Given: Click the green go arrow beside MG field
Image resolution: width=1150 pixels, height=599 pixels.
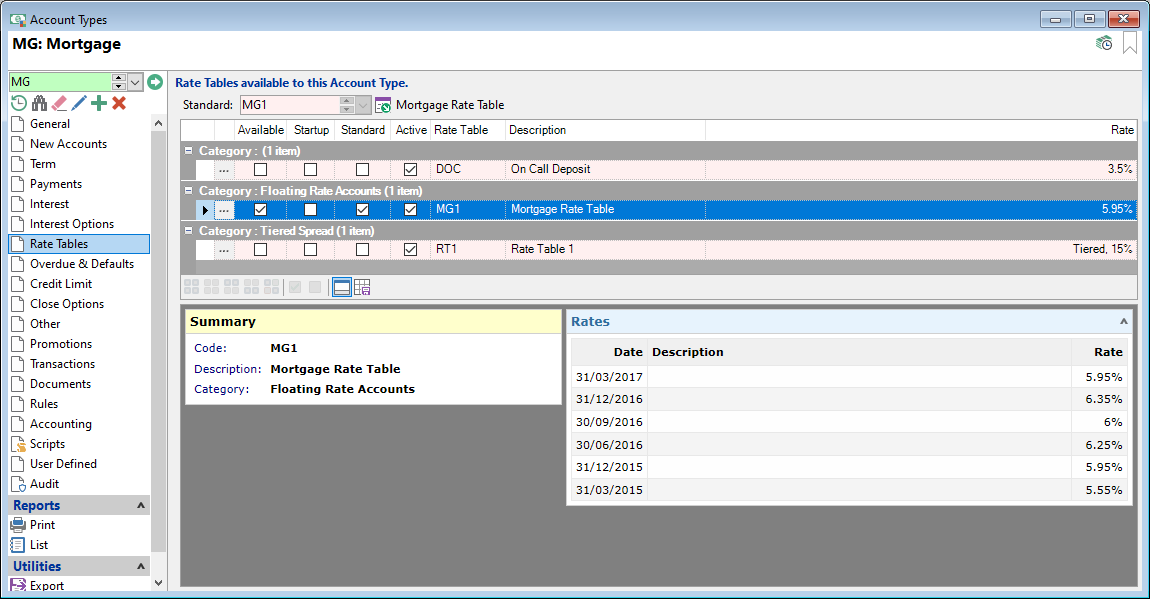Looking at the screenshot, I should [x=155, y=81].
